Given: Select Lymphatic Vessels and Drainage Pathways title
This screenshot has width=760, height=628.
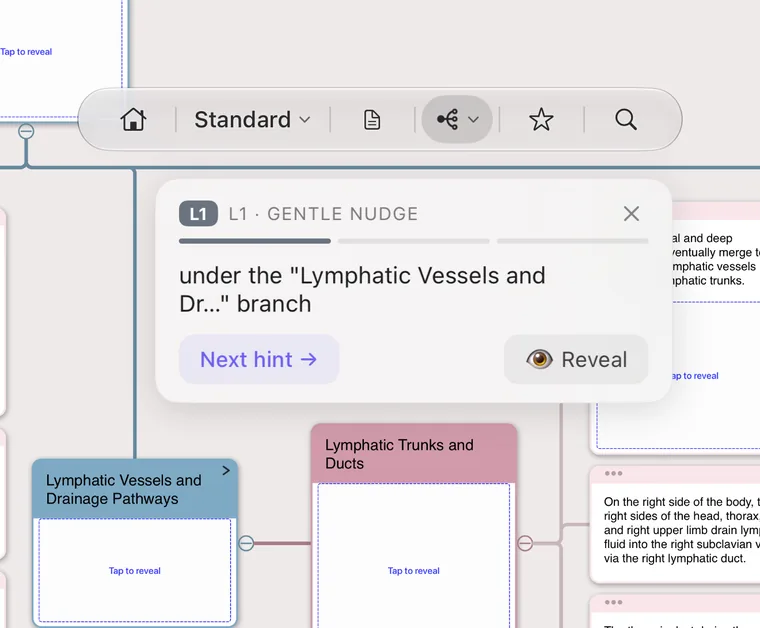Looking at the screenshot, I should [x=124, y=489].
